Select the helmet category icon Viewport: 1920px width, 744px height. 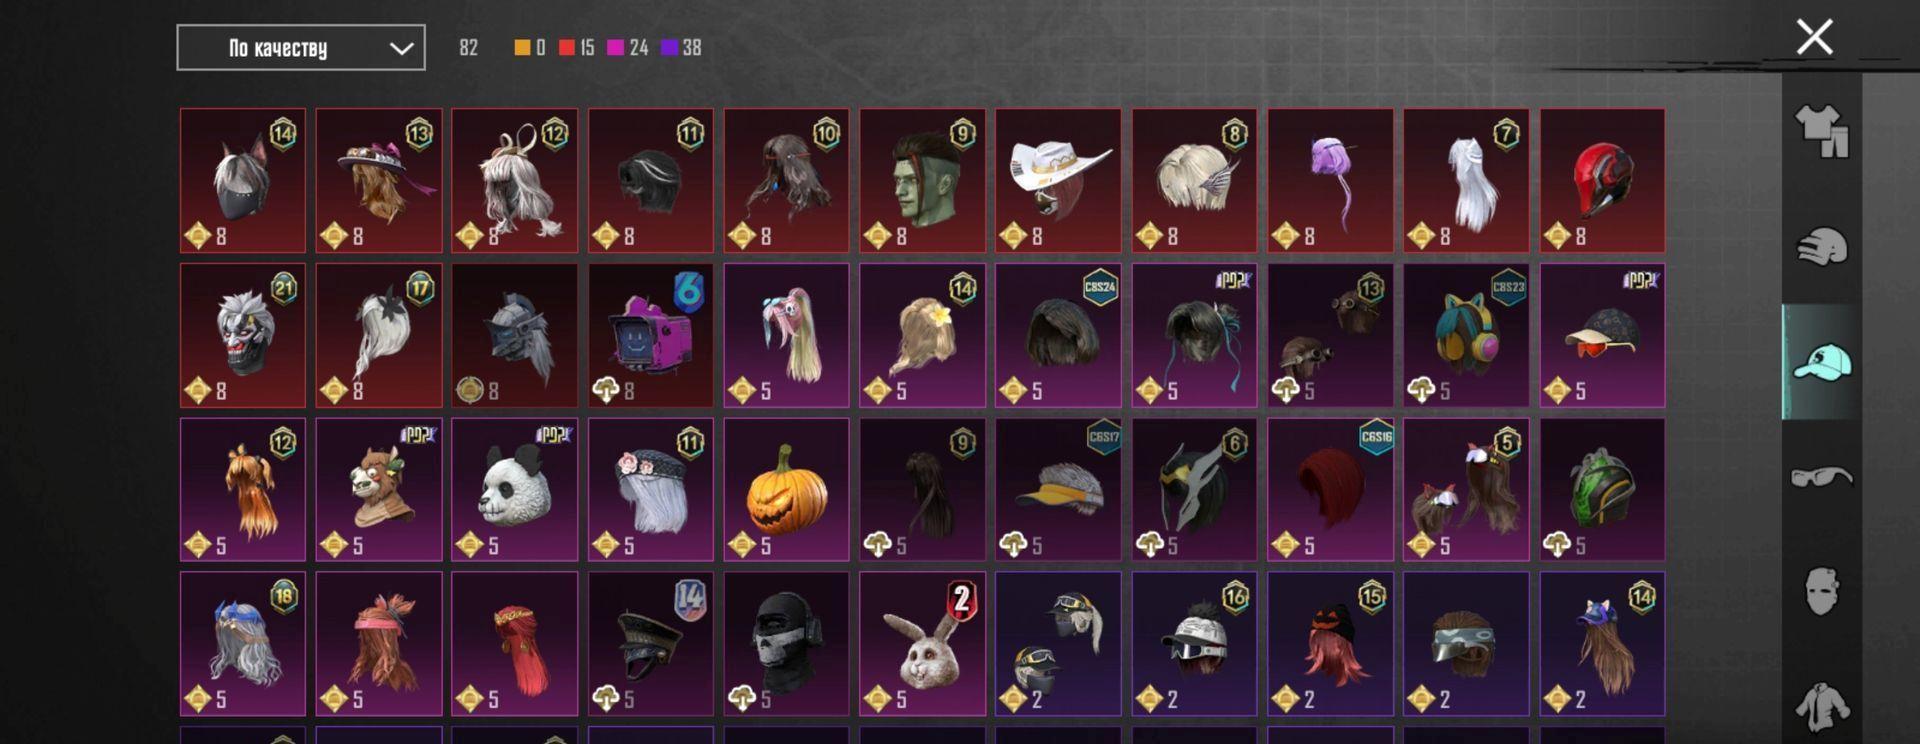tap(1822, 247)
